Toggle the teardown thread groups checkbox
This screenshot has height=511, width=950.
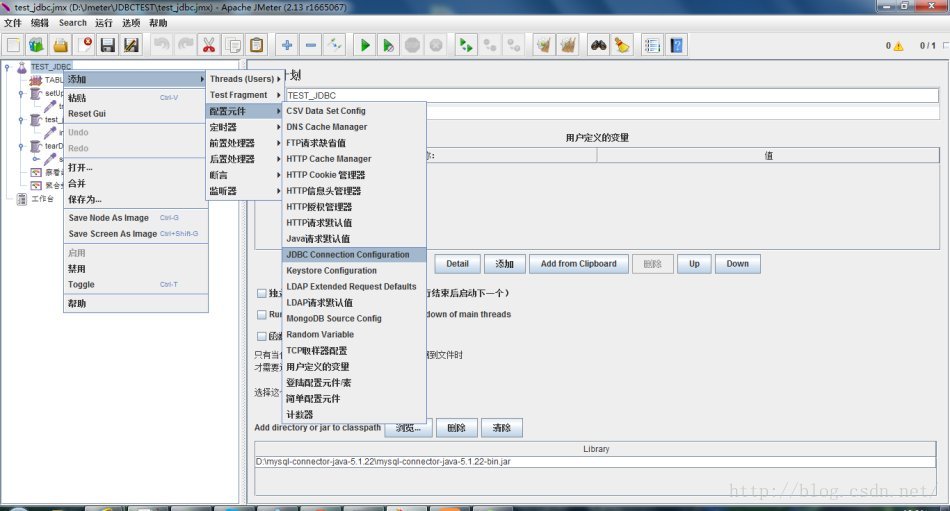coord(262,315)
